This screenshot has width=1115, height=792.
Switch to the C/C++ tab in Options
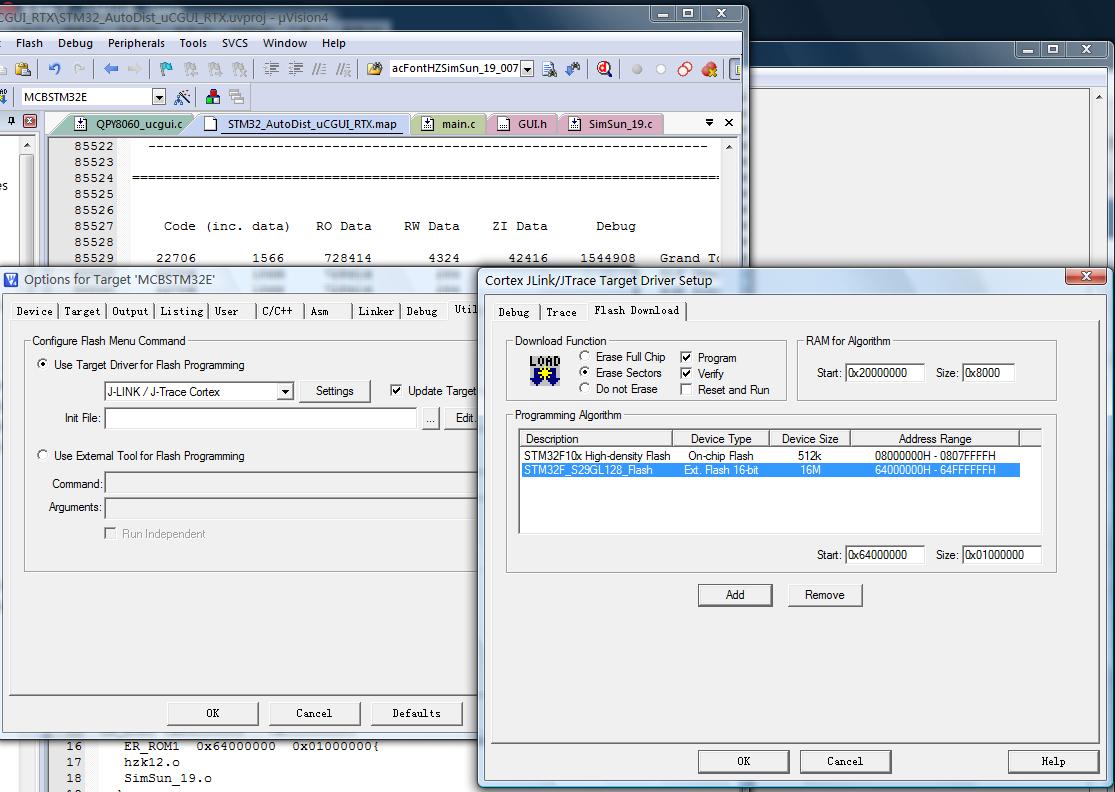click(277, 311)
